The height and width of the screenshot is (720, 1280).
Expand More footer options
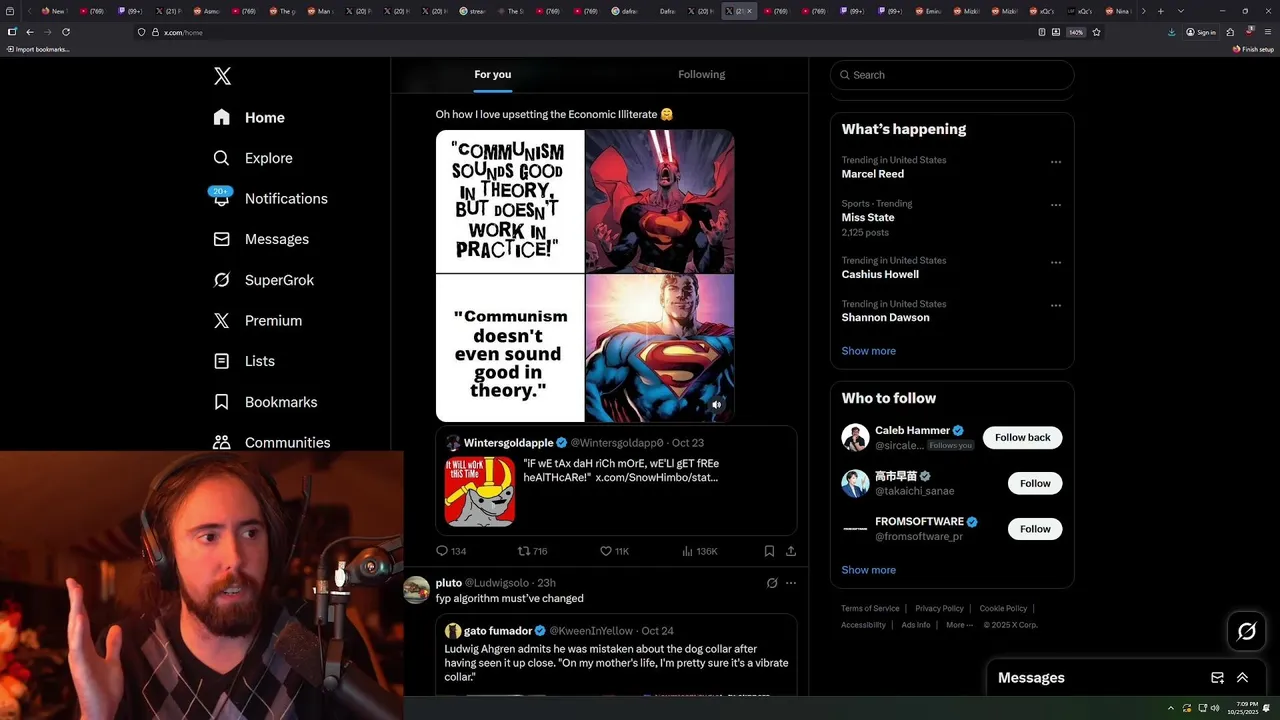[x=959, y=625]
